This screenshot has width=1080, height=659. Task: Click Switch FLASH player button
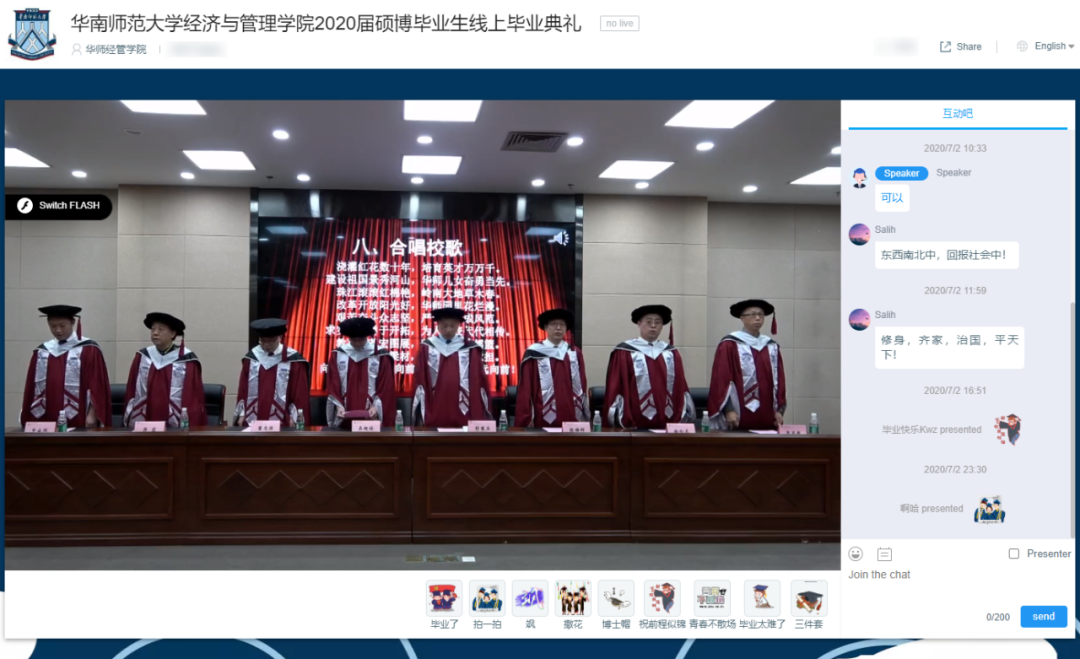(59, 206)
